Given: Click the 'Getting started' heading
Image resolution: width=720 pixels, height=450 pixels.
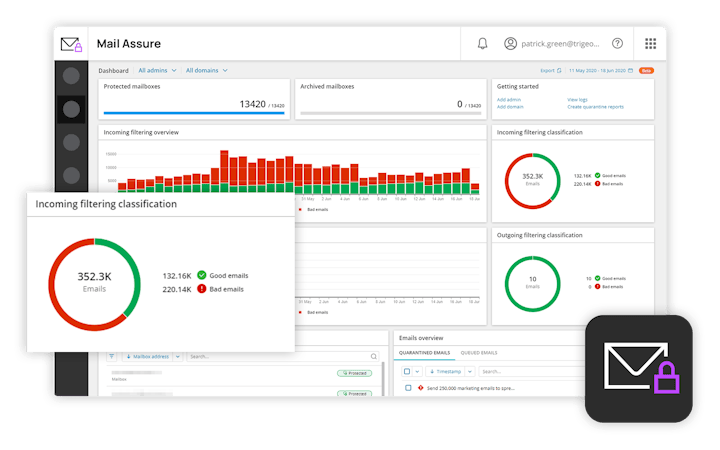Looking at the screenshot, I should [x=518, y=86].
